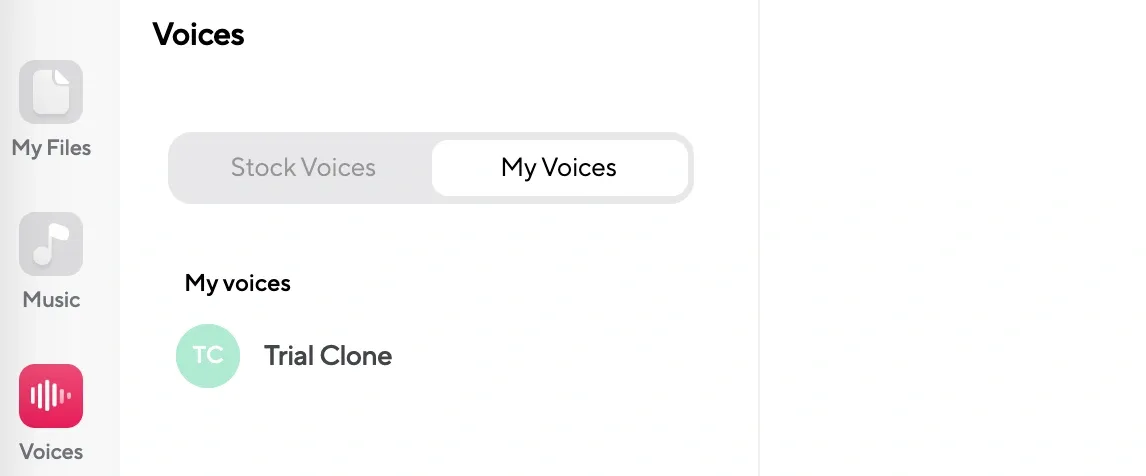Click the empty right-side panel
The width and height of the screenshot is (1146, 476).
pyautogui.click(x=950, y=240)
